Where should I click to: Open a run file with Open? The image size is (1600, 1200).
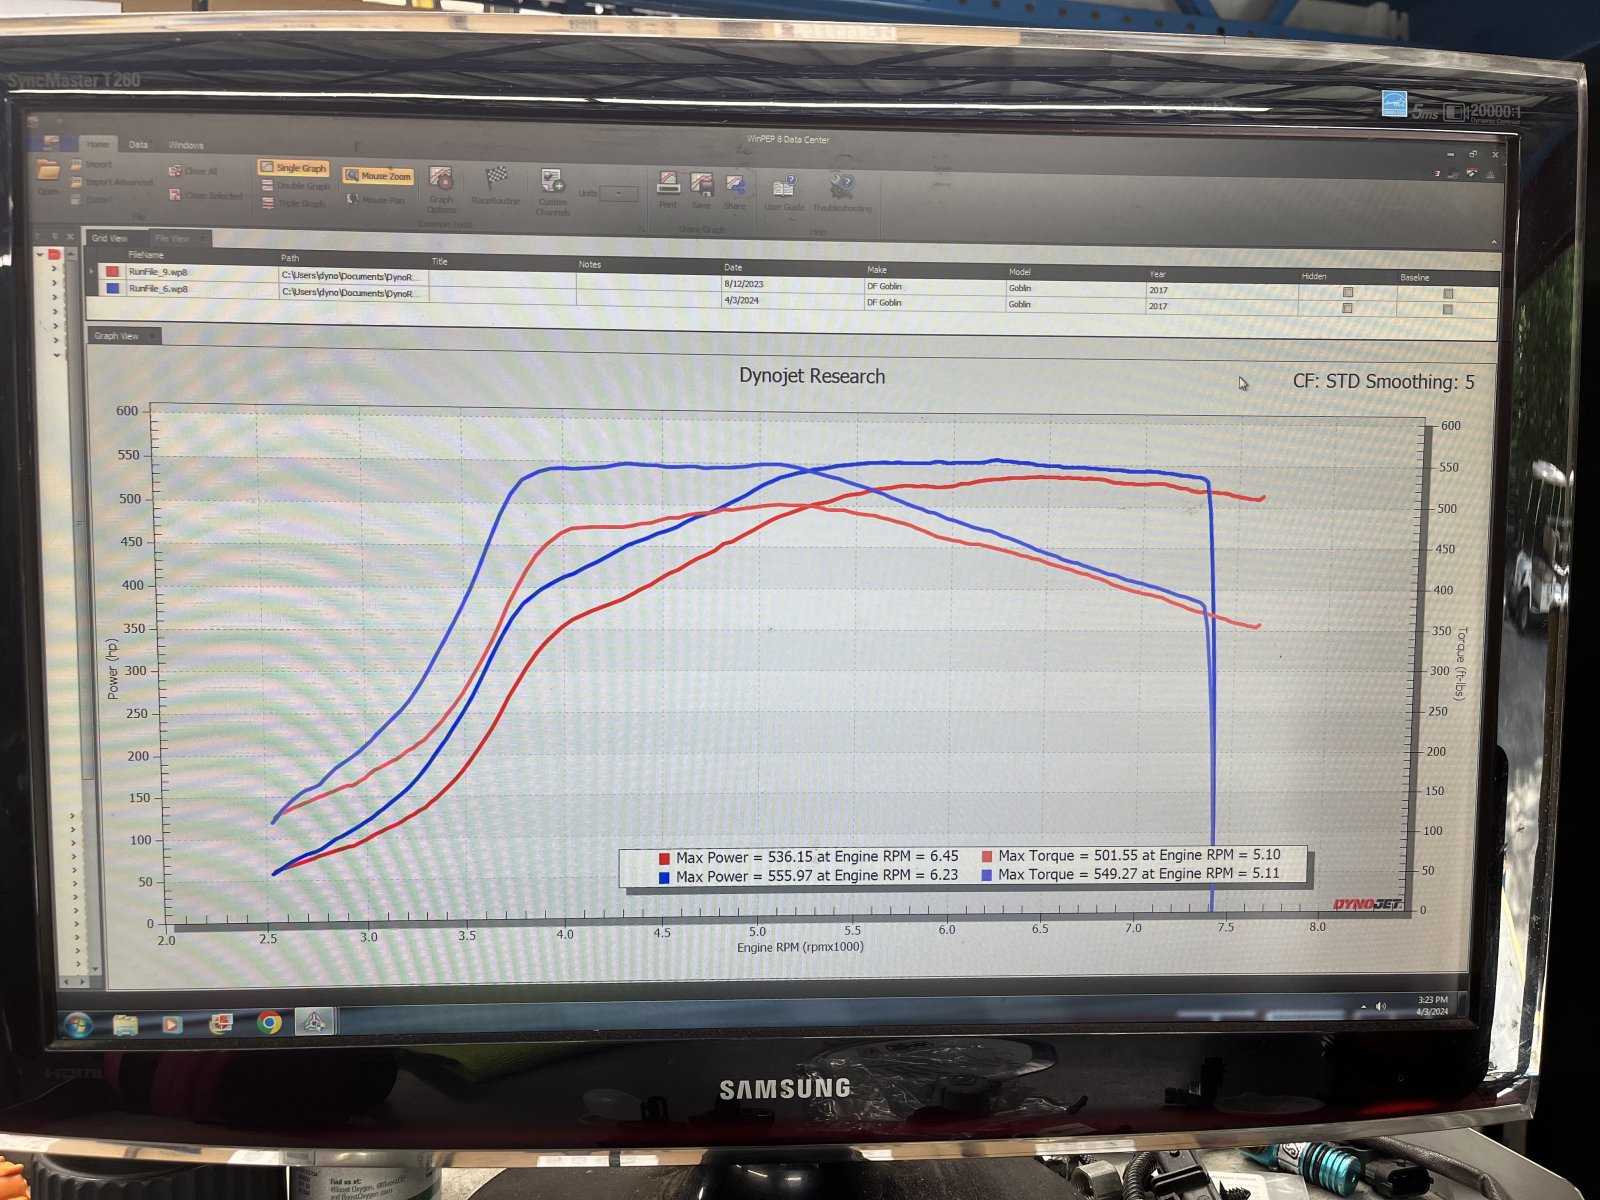click(x=48, y=176)
